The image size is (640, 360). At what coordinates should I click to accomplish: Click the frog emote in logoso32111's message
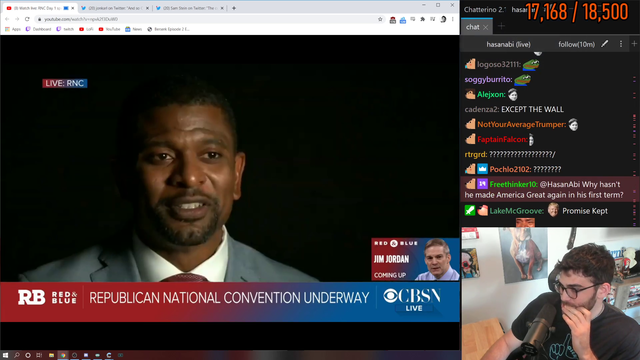tap(531, 64)
